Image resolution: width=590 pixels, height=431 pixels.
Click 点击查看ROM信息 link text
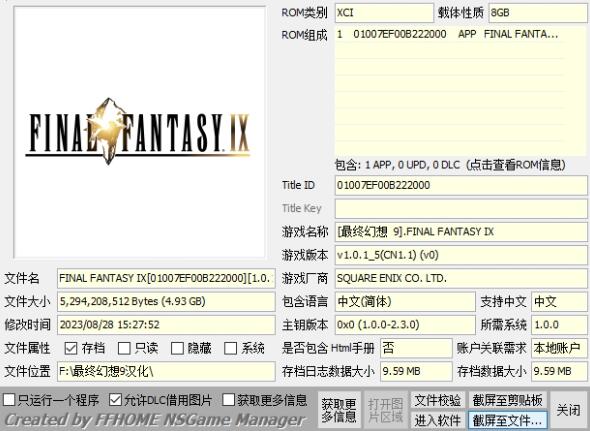pyautogui.click(x=515, y=165)
